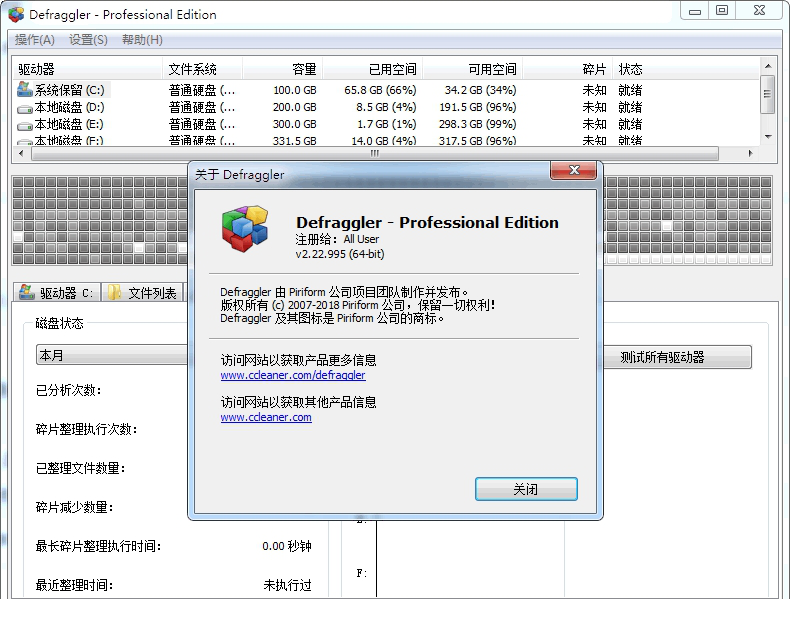Click the 注册给: All User text
Screen dimensions: 790x622
tap(337, 239)
